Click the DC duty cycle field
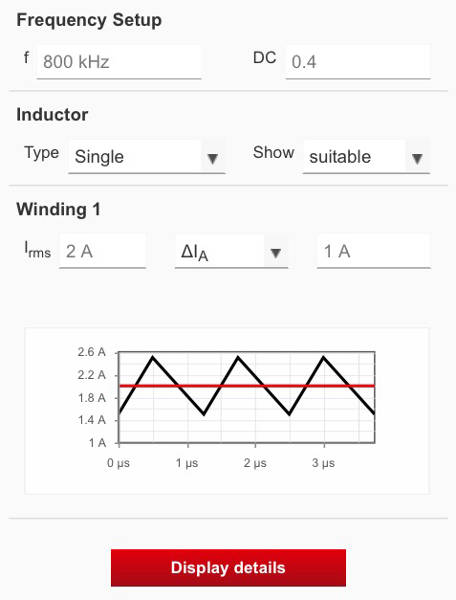The height and width of the screenshot is (600, 456). coord(358,62)
